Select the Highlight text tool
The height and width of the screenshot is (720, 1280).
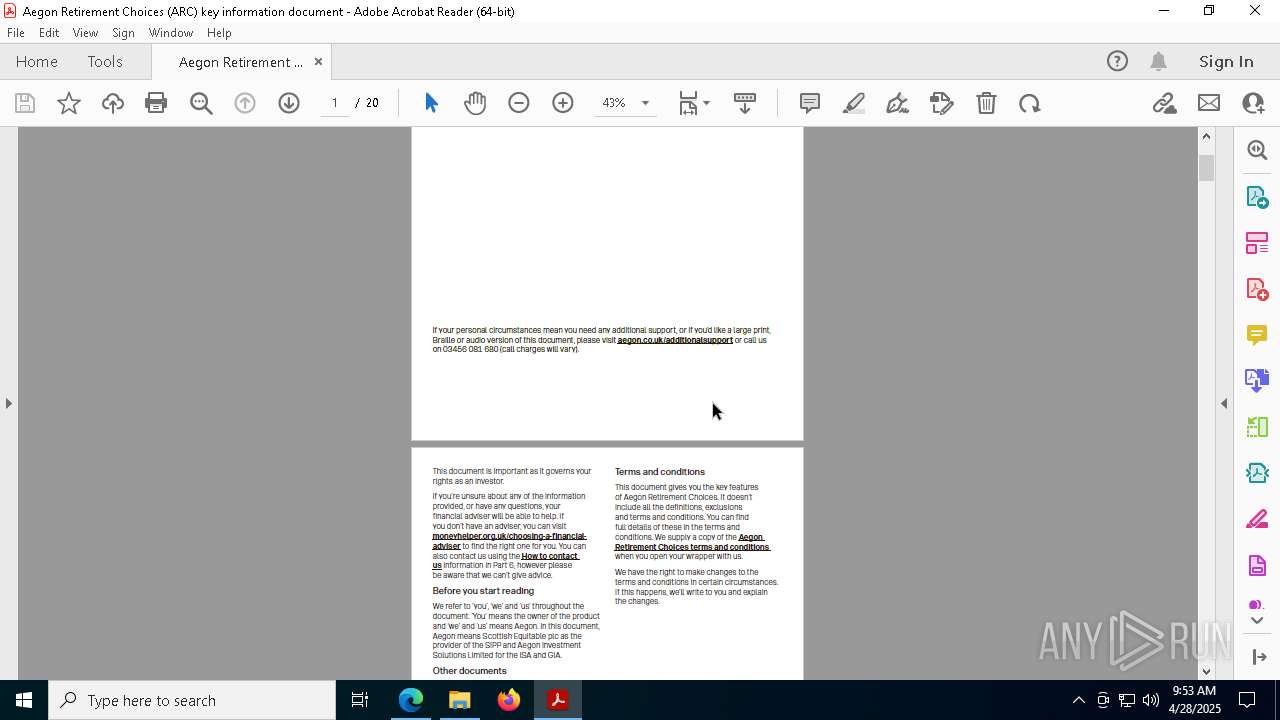tap(854, 103)
